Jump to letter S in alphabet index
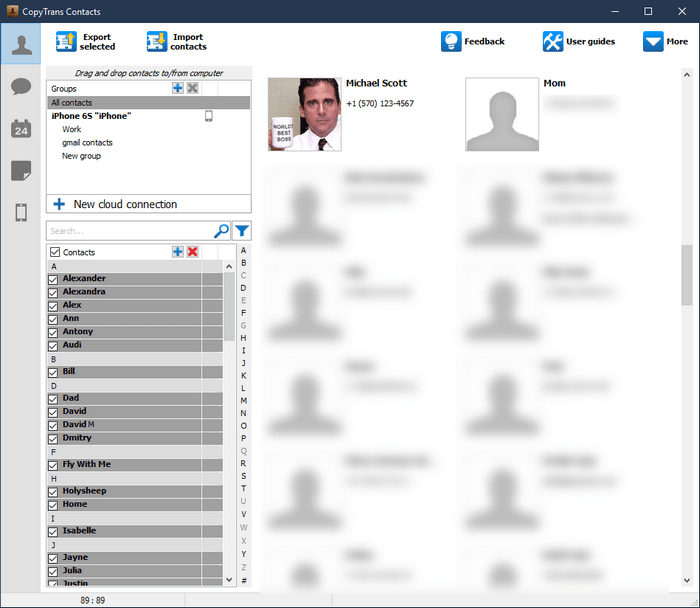 pos(244,476)
